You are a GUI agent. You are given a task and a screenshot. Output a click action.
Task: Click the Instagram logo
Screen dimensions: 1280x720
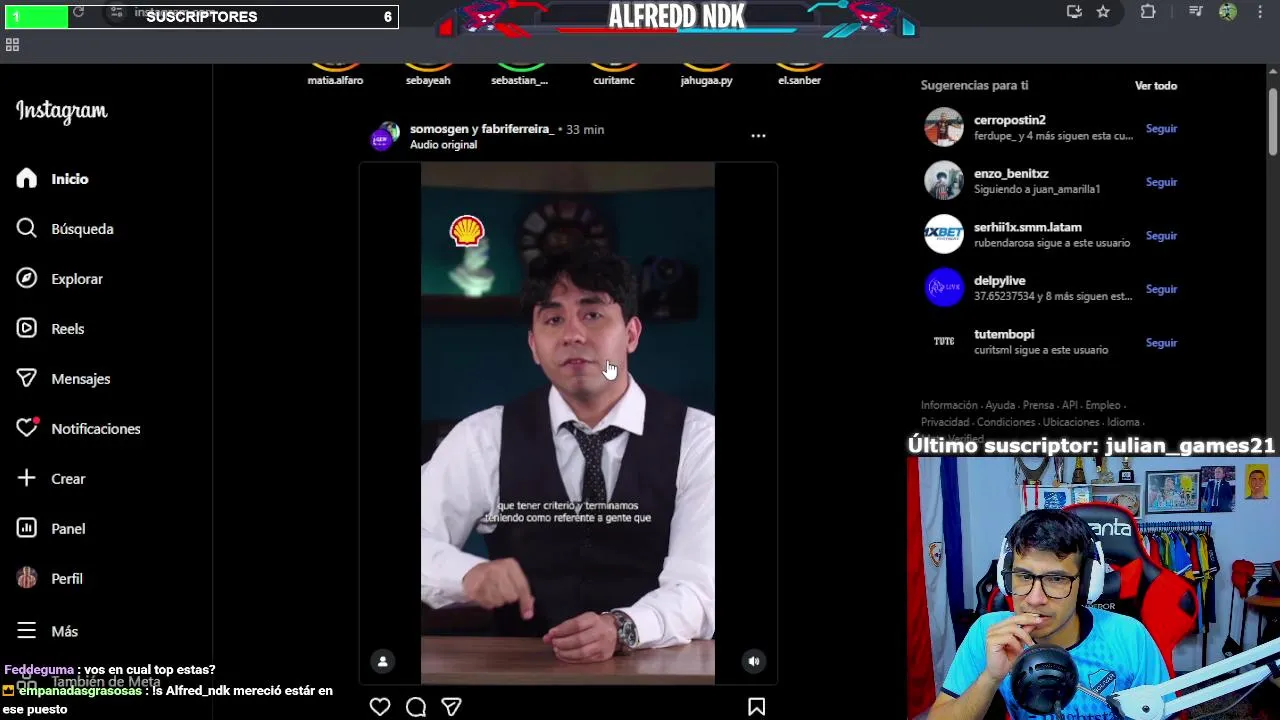[62, 112]
